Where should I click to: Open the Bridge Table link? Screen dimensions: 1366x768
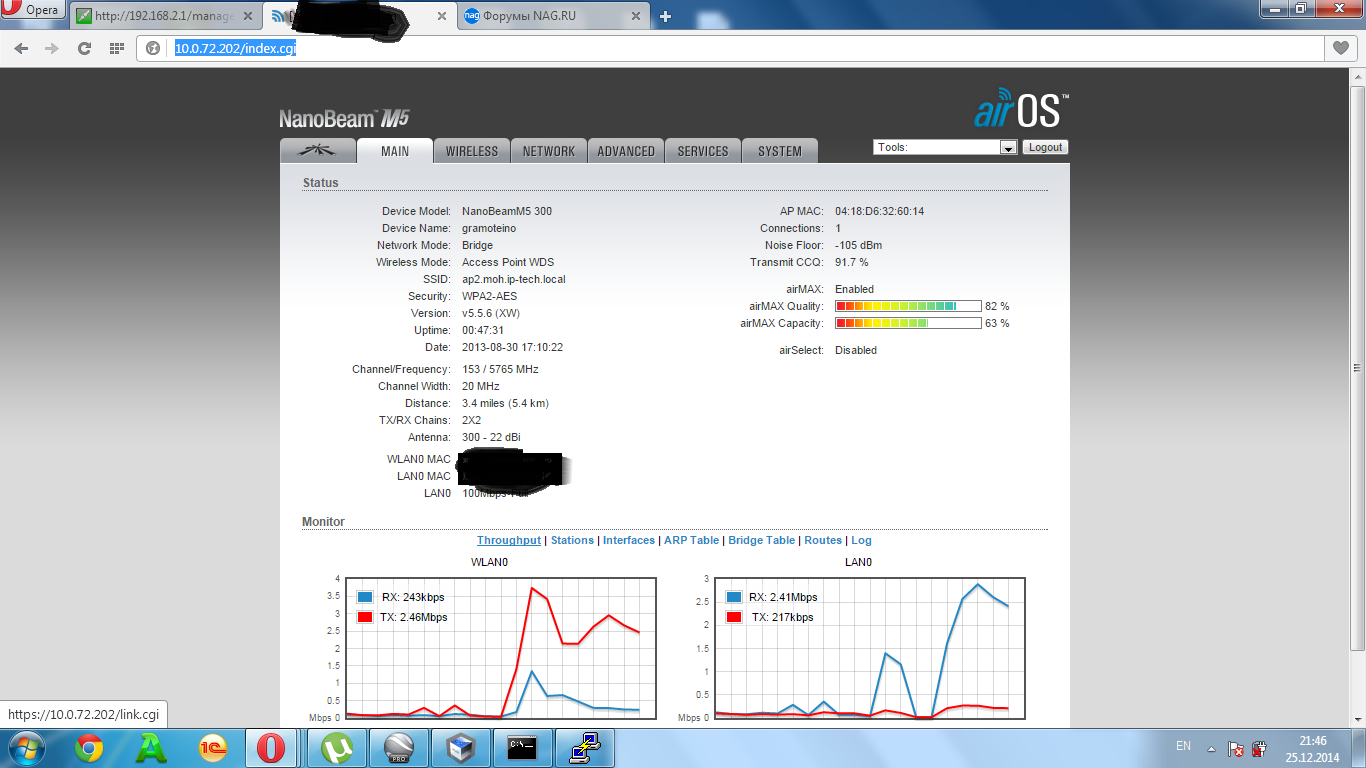point(762,540)
